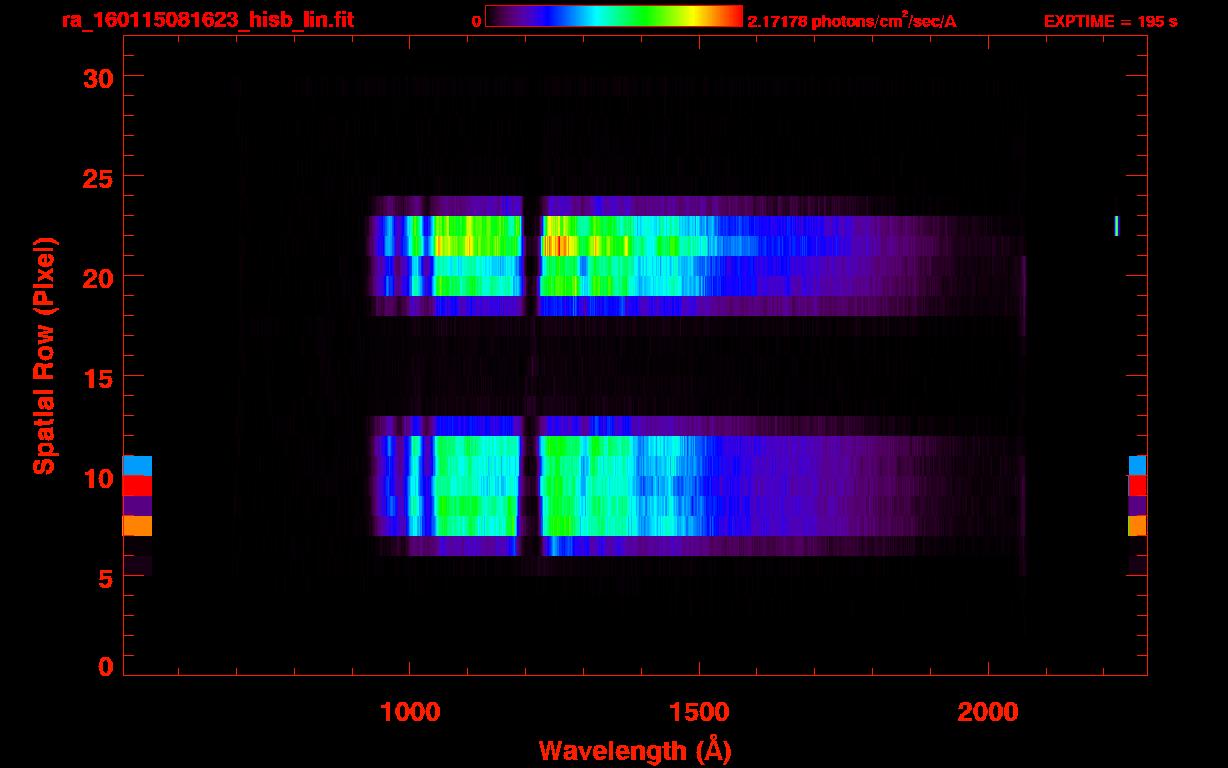This screenshot has width=1228, height=768.
Task: Select the red swatch beside the y-axis
Action: click(x=137, y=486)
